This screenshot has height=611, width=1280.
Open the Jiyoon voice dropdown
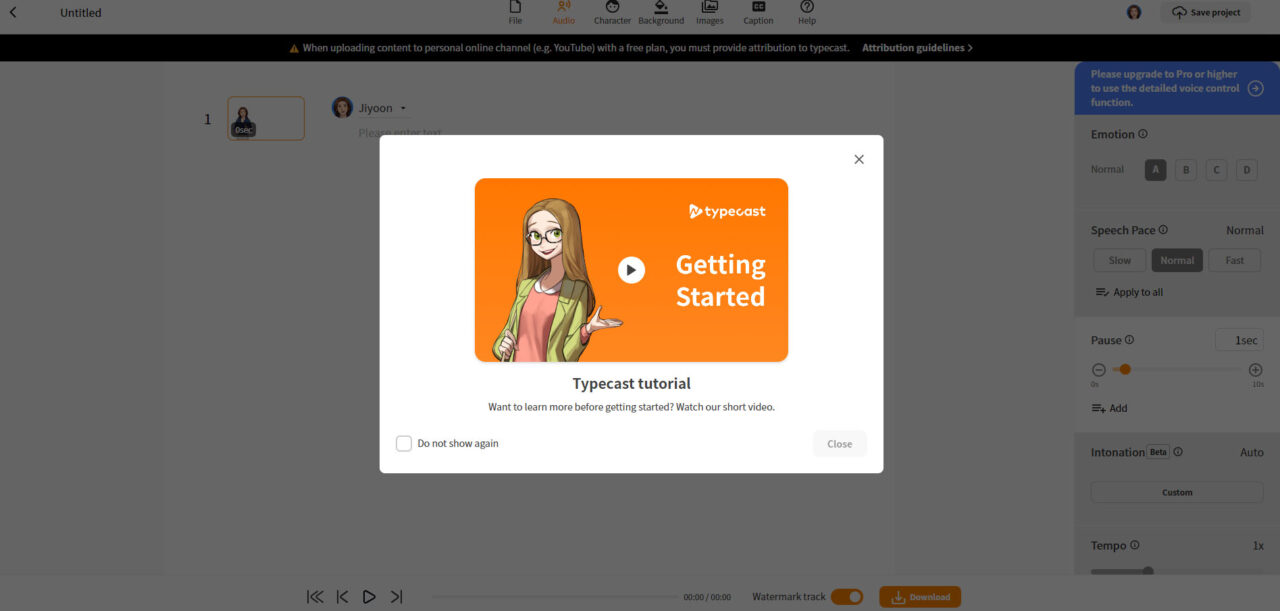(403, 107)
